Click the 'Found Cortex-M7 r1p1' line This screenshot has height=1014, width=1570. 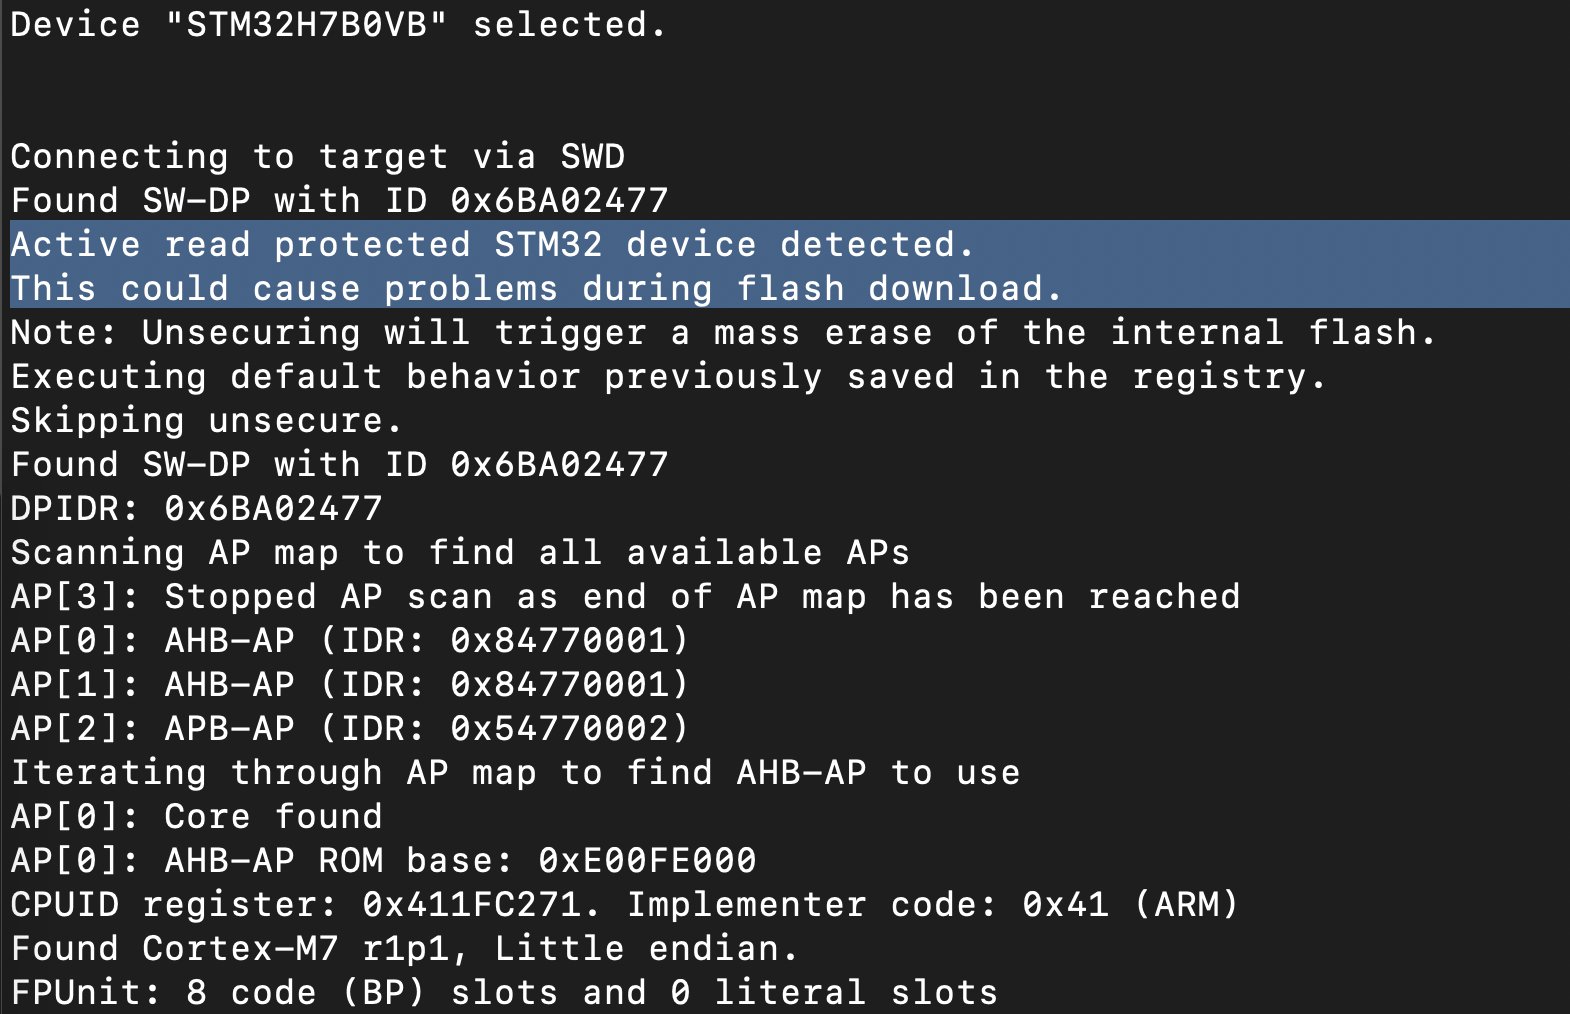point(404,949)
